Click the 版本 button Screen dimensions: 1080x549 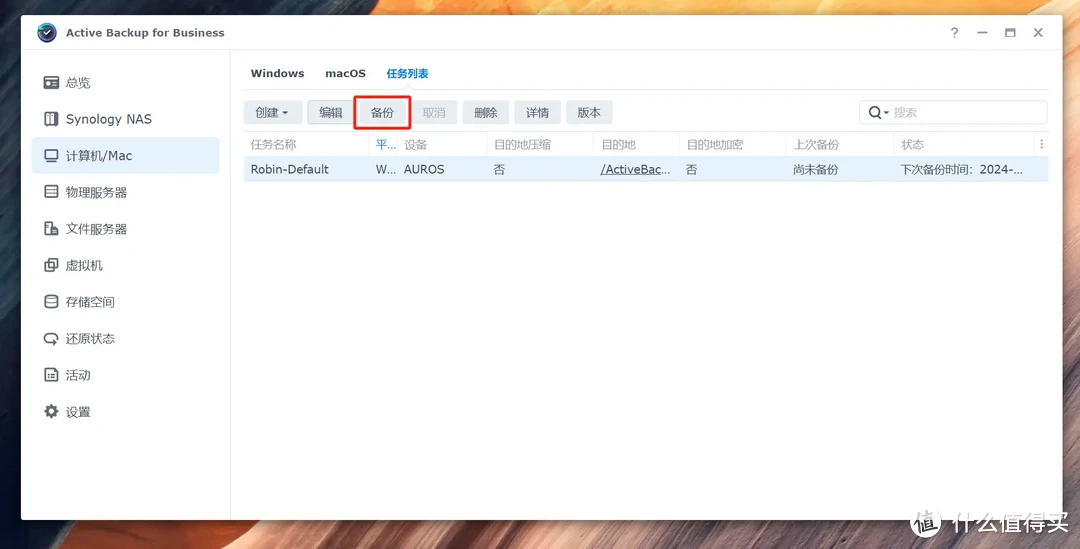[x=589, y=112]
